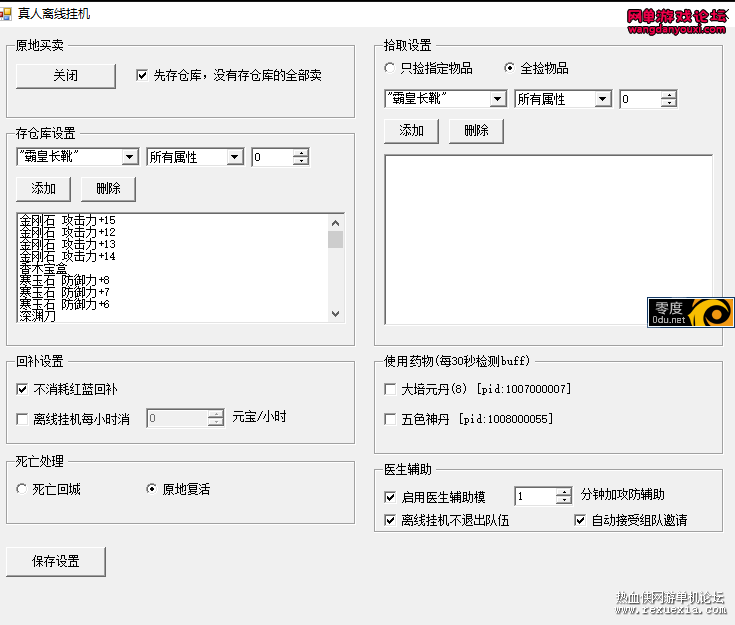The image size is (735, 625).
Task: Select 只捡指定物品 radio button
Action: click(390, 68)
